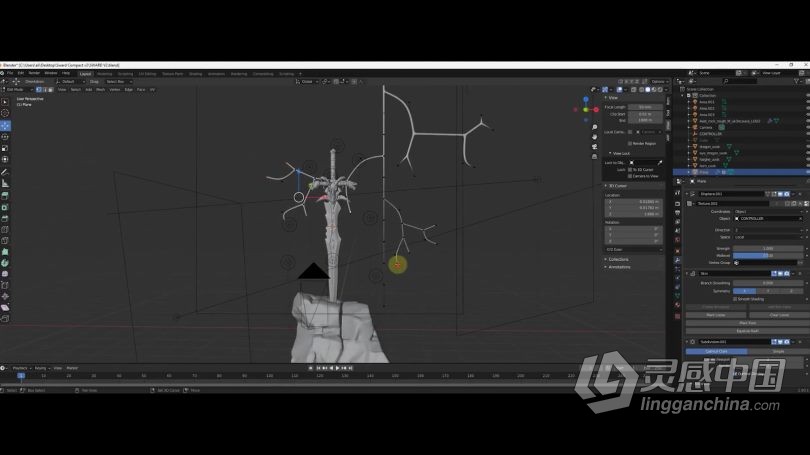Viewport: 810px width, 455px height.
Task: Select the Transform tool
Action: click(5, 160)
